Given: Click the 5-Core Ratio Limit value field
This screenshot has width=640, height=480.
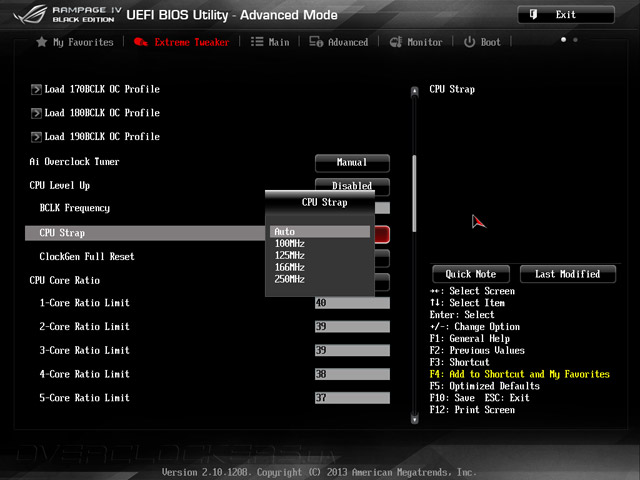Looking at the screenshot, I should click(x=352, y=398).
